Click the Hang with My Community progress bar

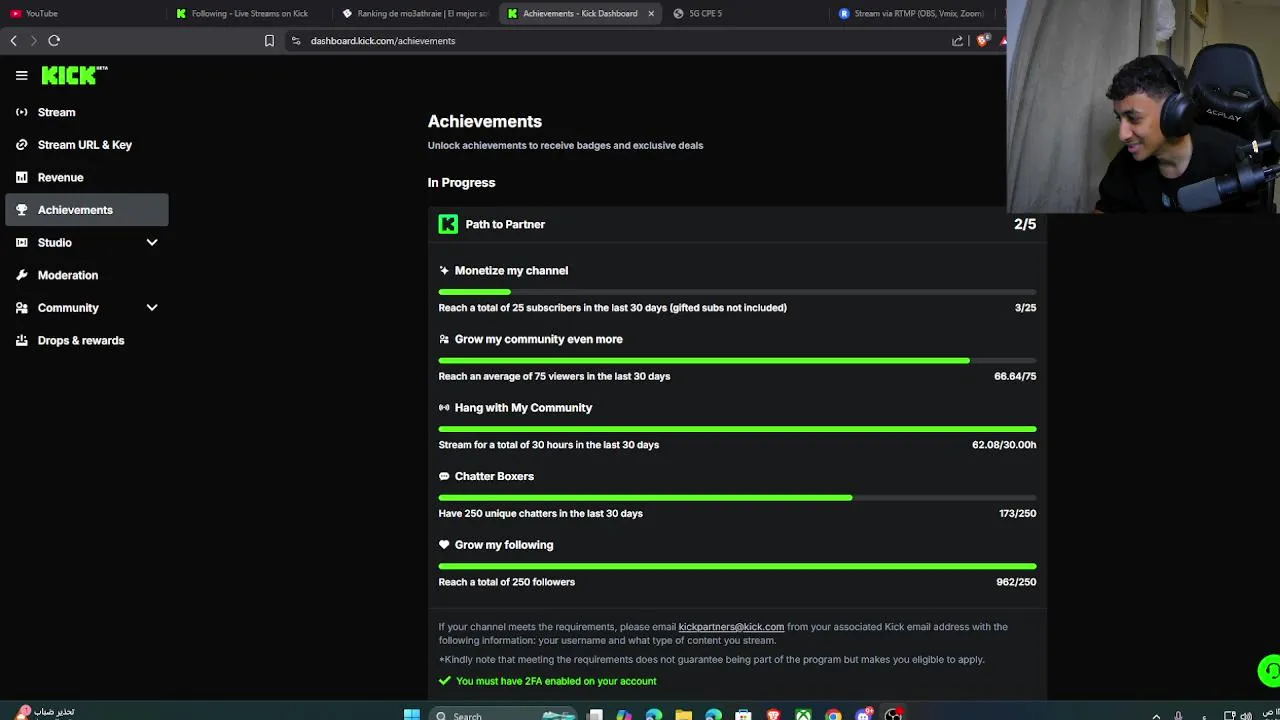click(x=737, y=429)
